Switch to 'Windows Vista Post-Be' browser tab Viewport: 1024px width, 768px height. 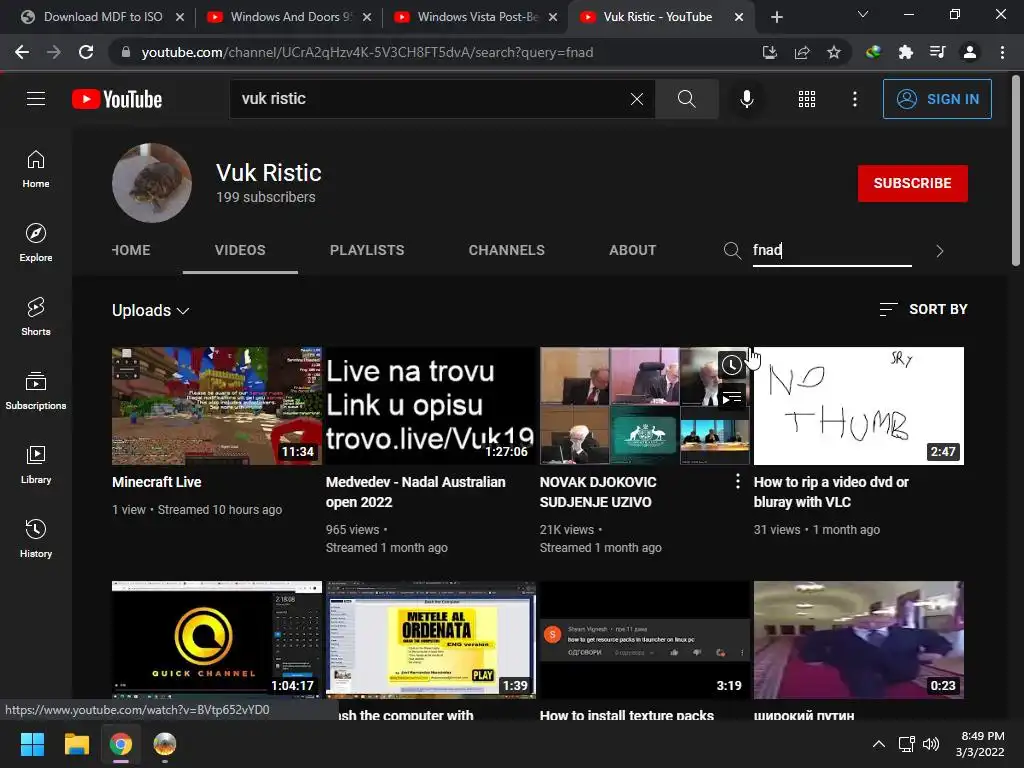click(x=476, y=17)
